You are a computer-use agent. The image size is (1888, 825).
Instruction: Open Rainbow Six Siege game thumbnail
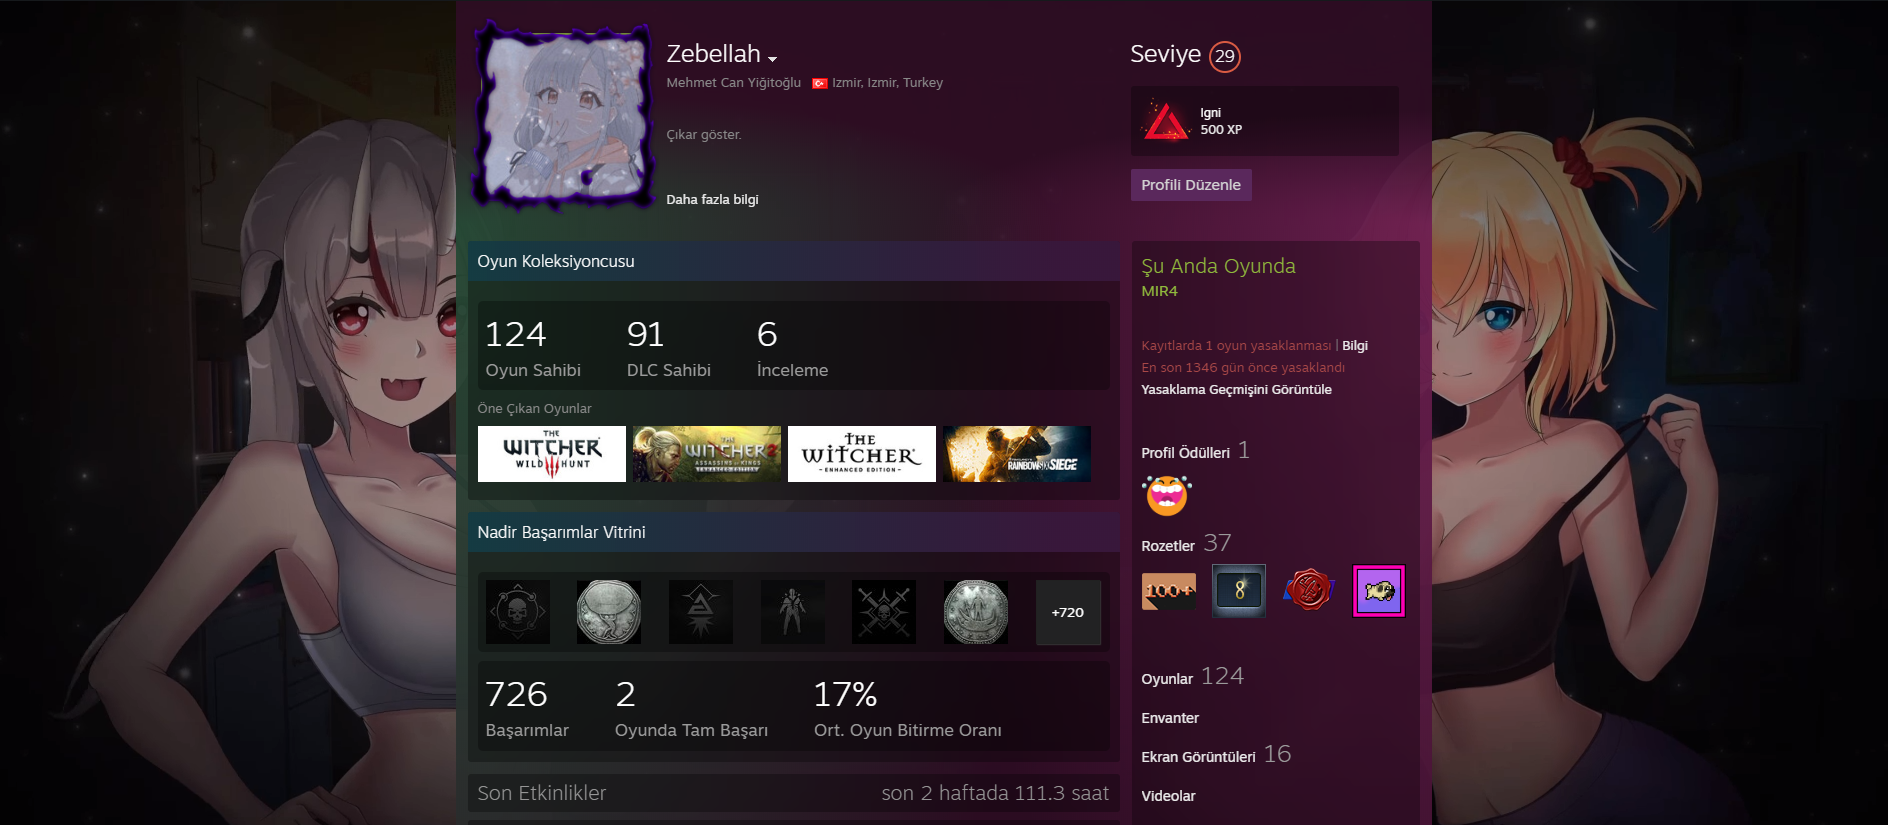1017,454
